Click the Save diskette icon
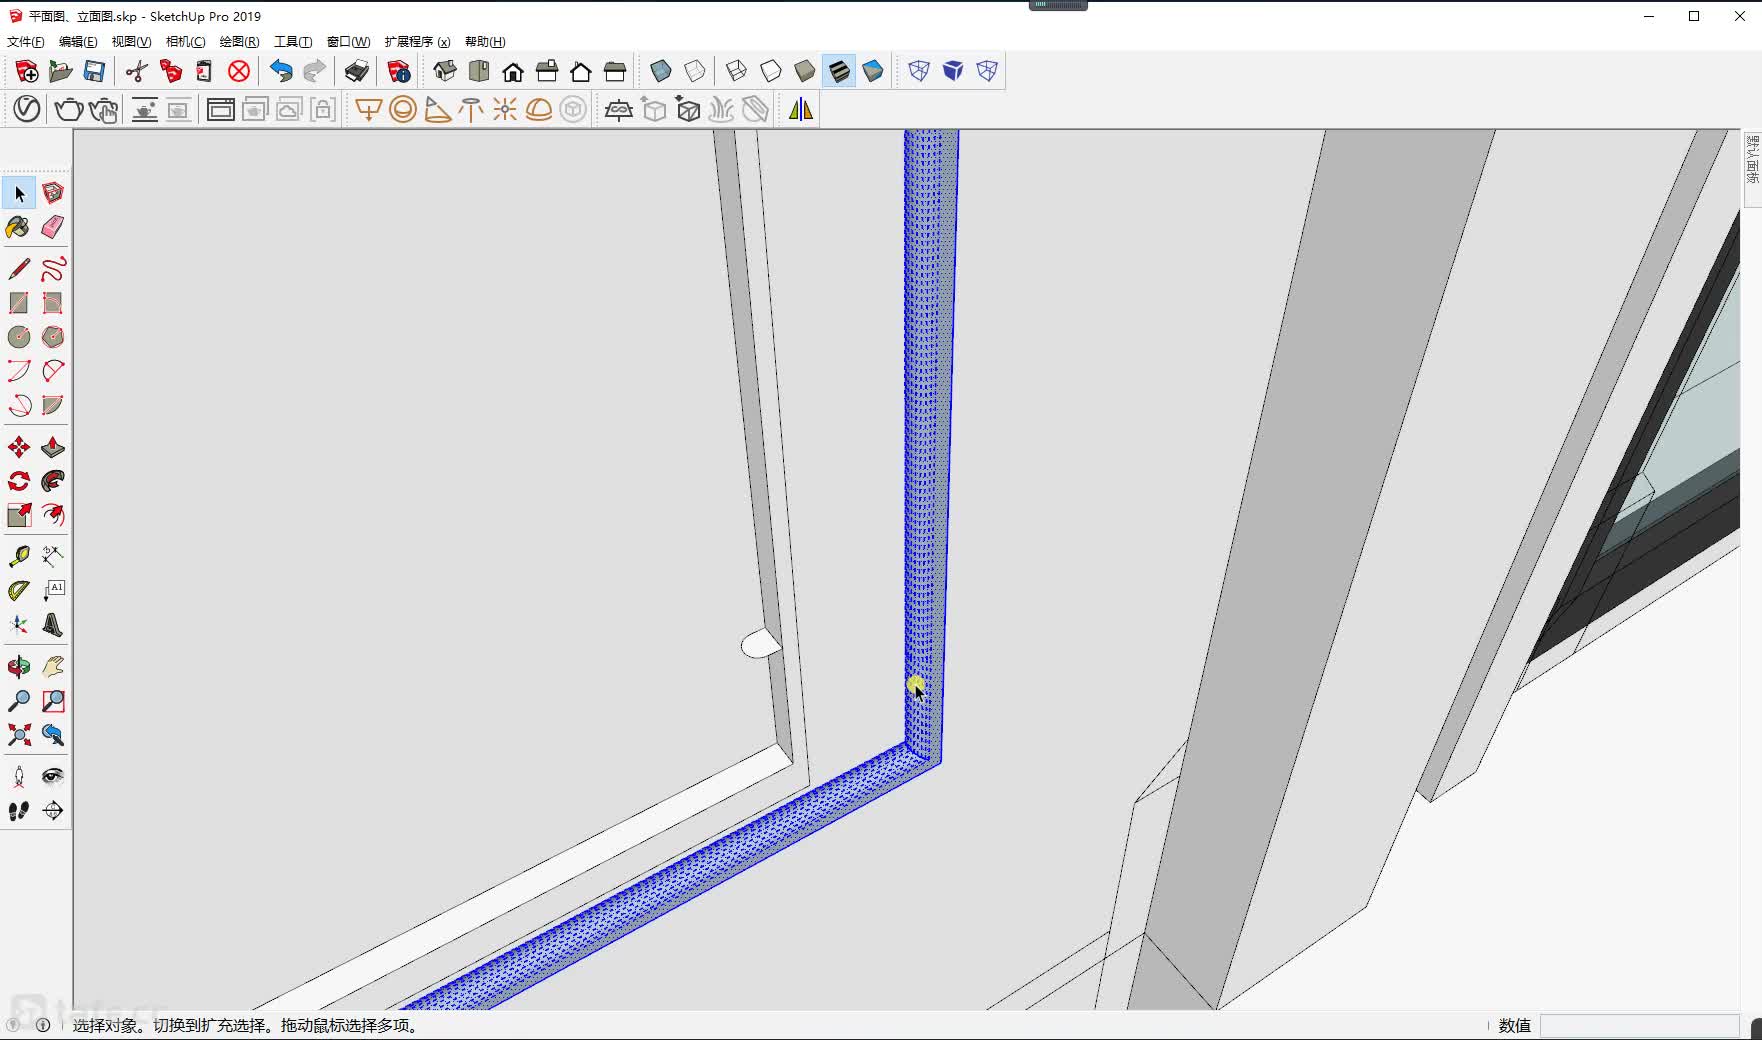Image resolution: width=1762 pixels, height=1040 pixels. click(94, 71)
